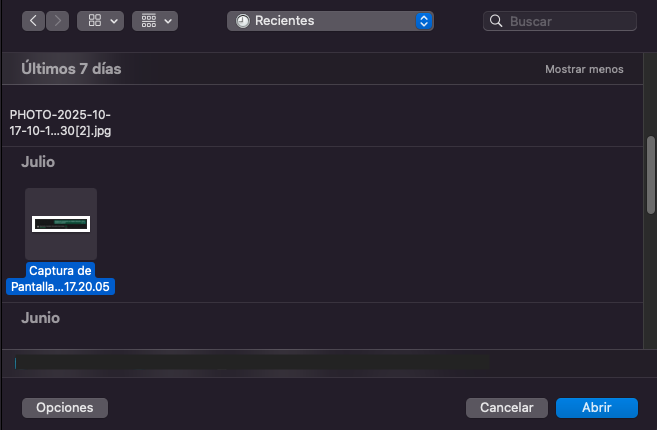Click the group-by grid icon
The image size is (657, 430).
point(147,20)
